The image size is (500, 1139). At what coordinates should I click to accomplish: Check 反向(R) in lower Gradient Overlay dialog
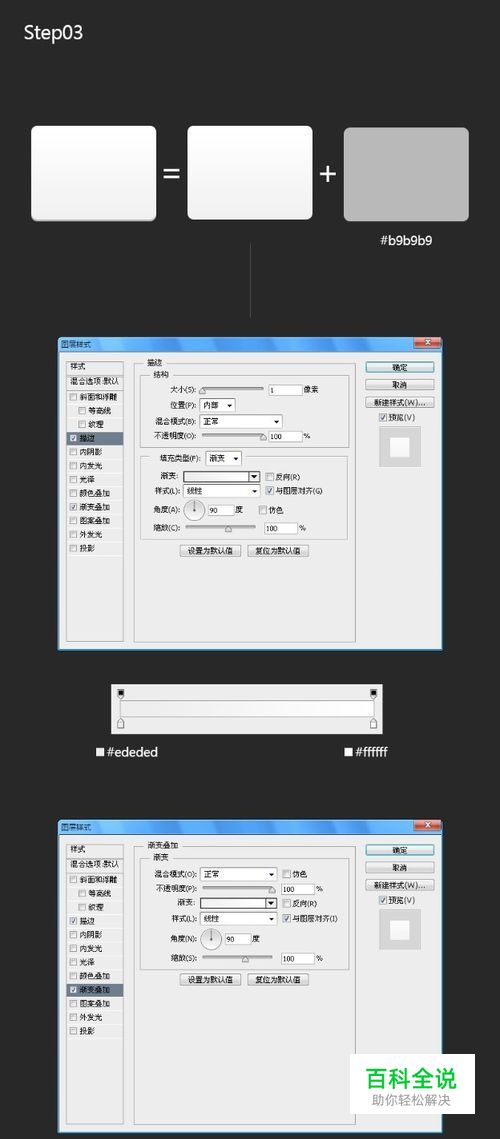(286, 904)
